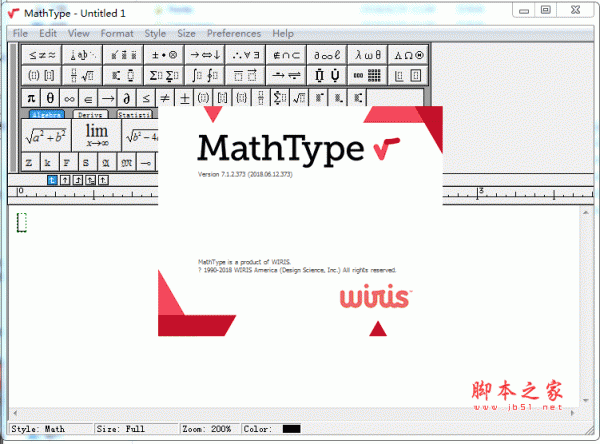
Task: Open the fraction and radical templates palette
Action: point(83,75)
